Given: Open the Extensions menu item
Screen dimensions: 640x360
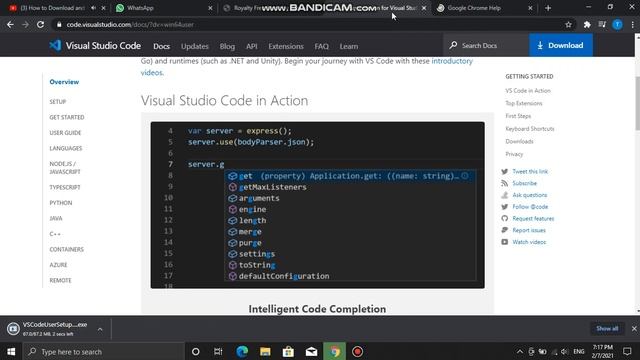Looking at the screenshot, I should [x=286, y=46].
